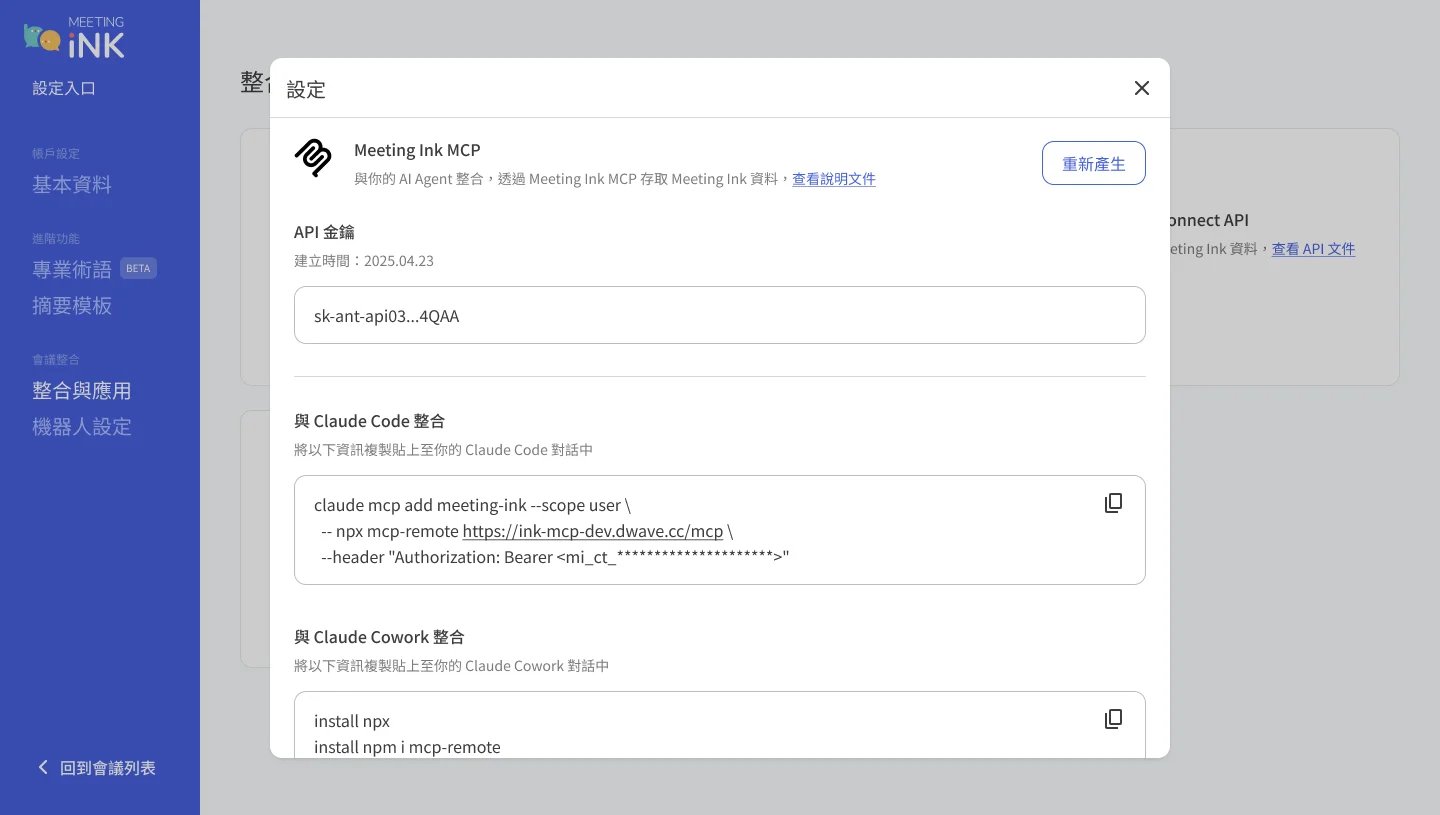Screen dimensions: 1440x815
Task: Open 機器人設定 in the sidebar
Action: [x=82, y=427]
